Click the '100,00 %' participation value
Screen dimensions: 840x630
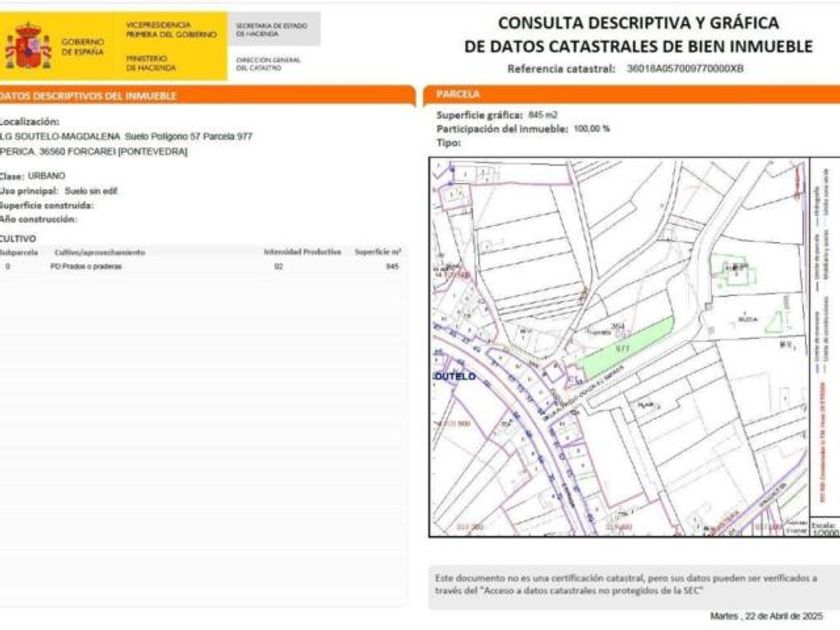pyautogui.click(x=591, y=129)
